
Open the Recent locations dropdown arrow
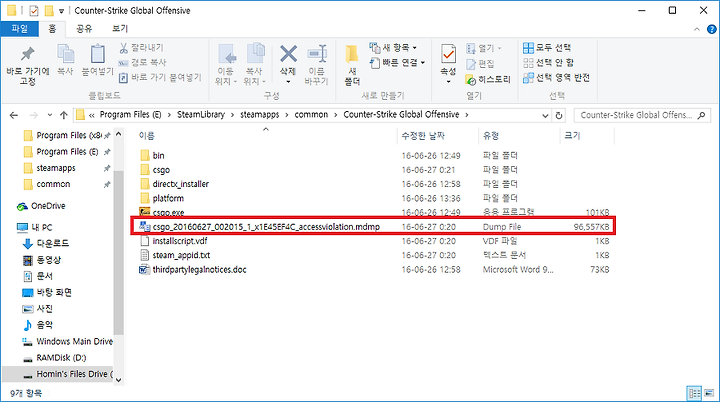[50, 115]
